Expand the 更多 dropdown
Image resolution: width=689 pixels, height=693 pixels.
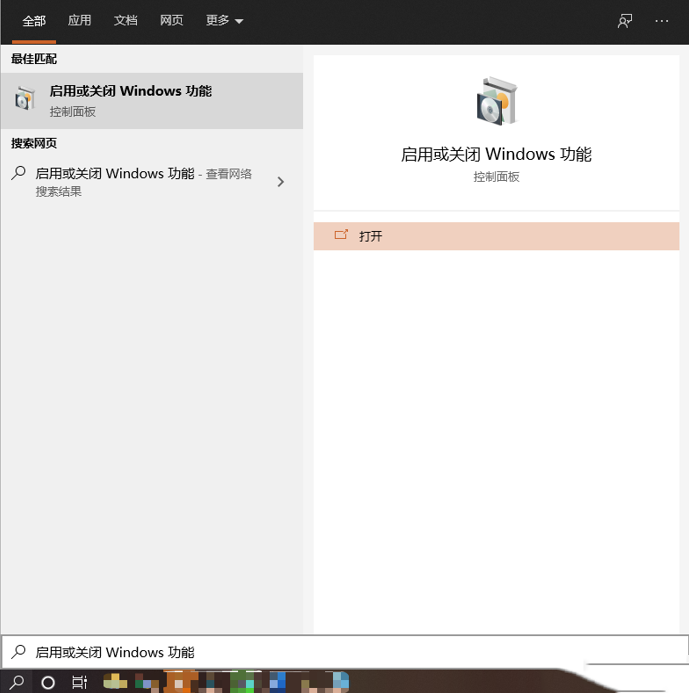[225, 20]
